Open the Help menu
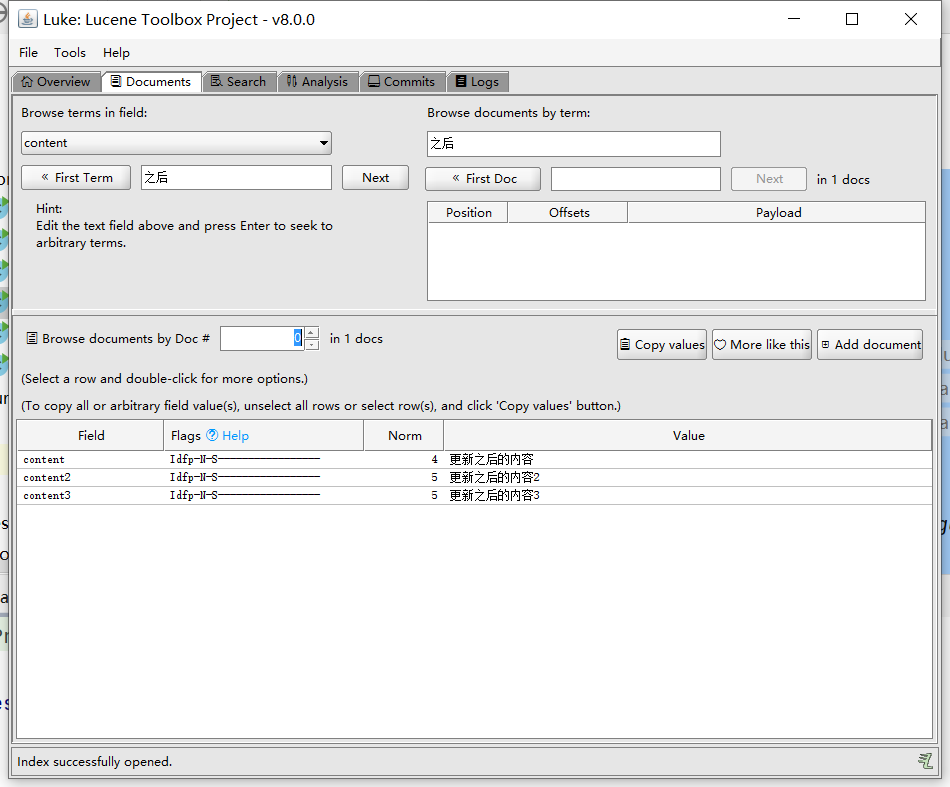Viewport: 950px width, 787px height. coord(116,53)
